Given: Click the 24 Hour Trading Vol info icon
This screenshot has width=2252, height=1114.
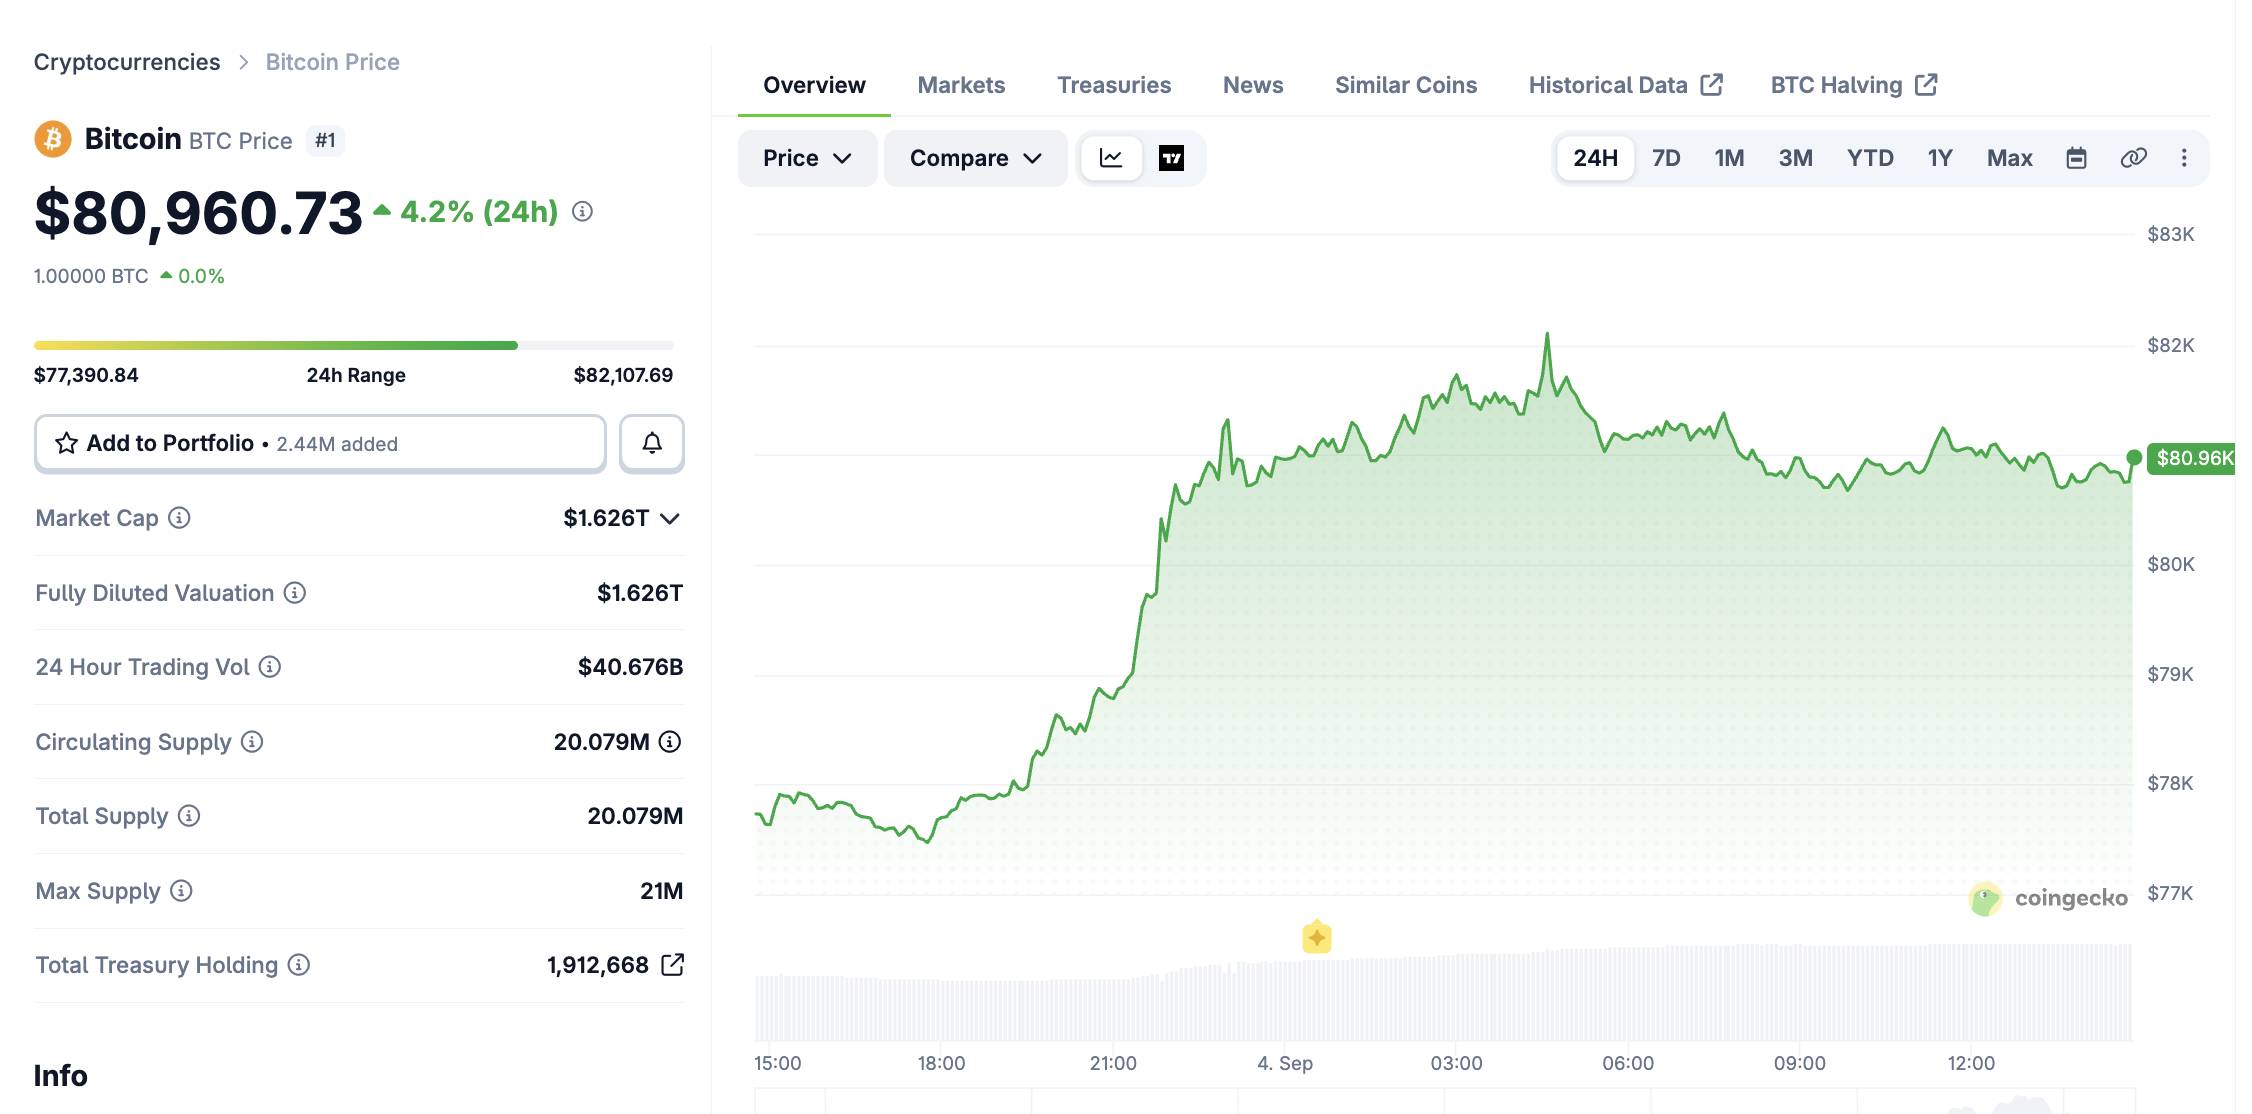Looking at the screenshot, I should point(270,666).
